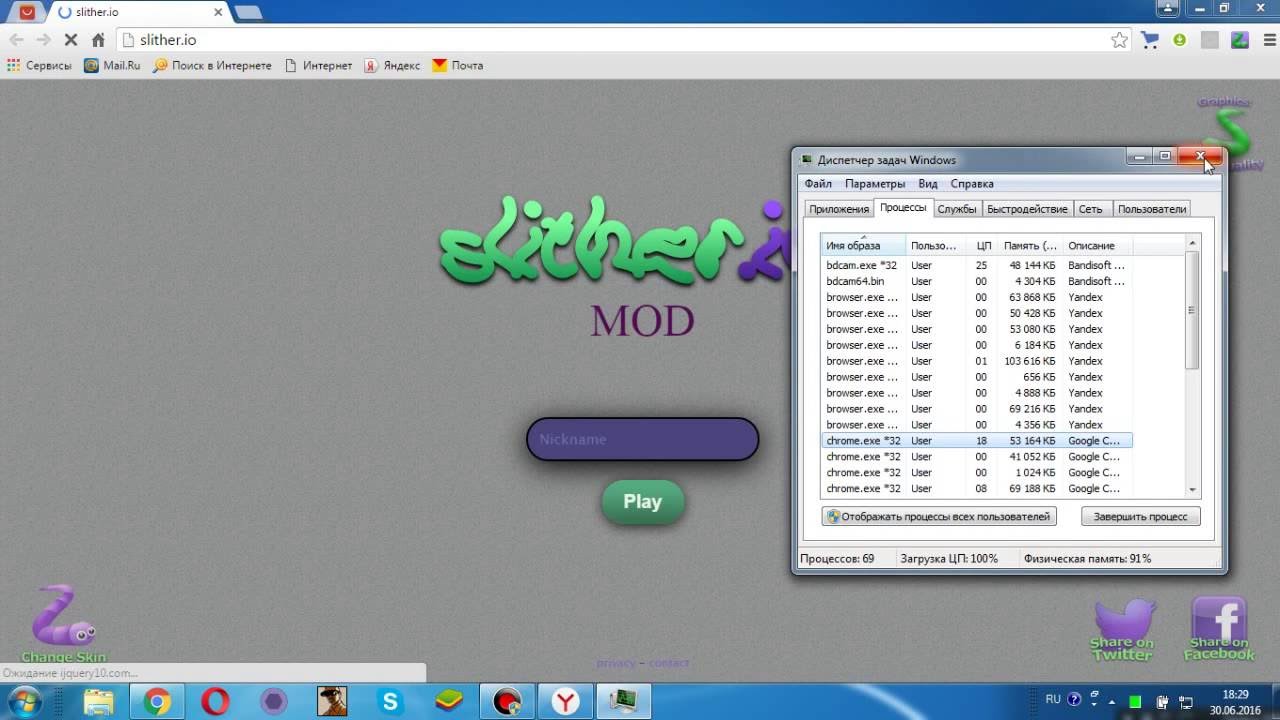Open the Почта bookmark
The image size is (1280, 720).
point(458,65)
